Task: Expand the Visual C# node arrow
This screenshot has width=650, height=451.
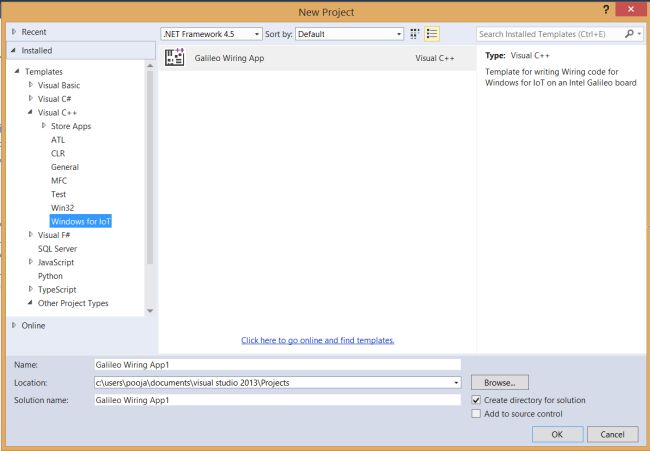Action: tap(31, 99)
